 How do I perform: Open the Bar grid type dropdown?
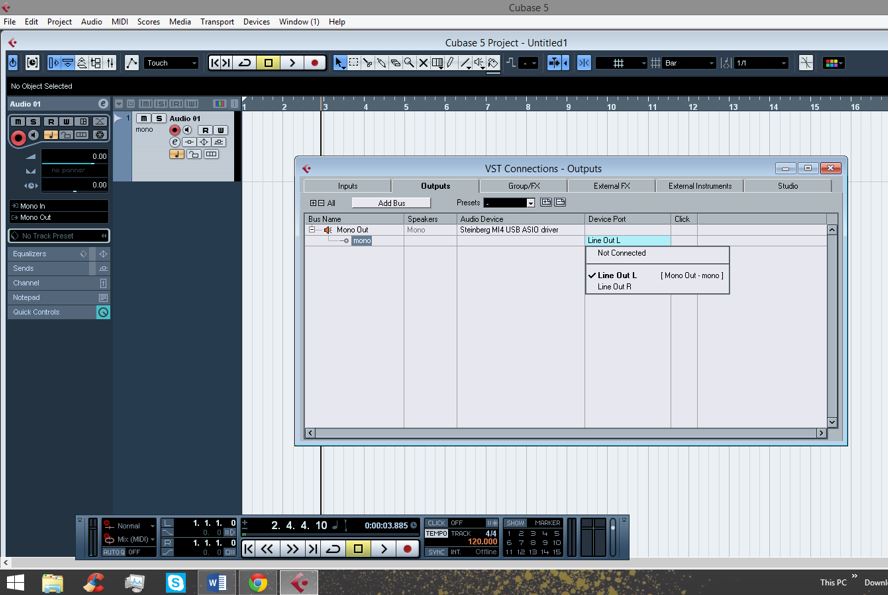tap(690, 63)
